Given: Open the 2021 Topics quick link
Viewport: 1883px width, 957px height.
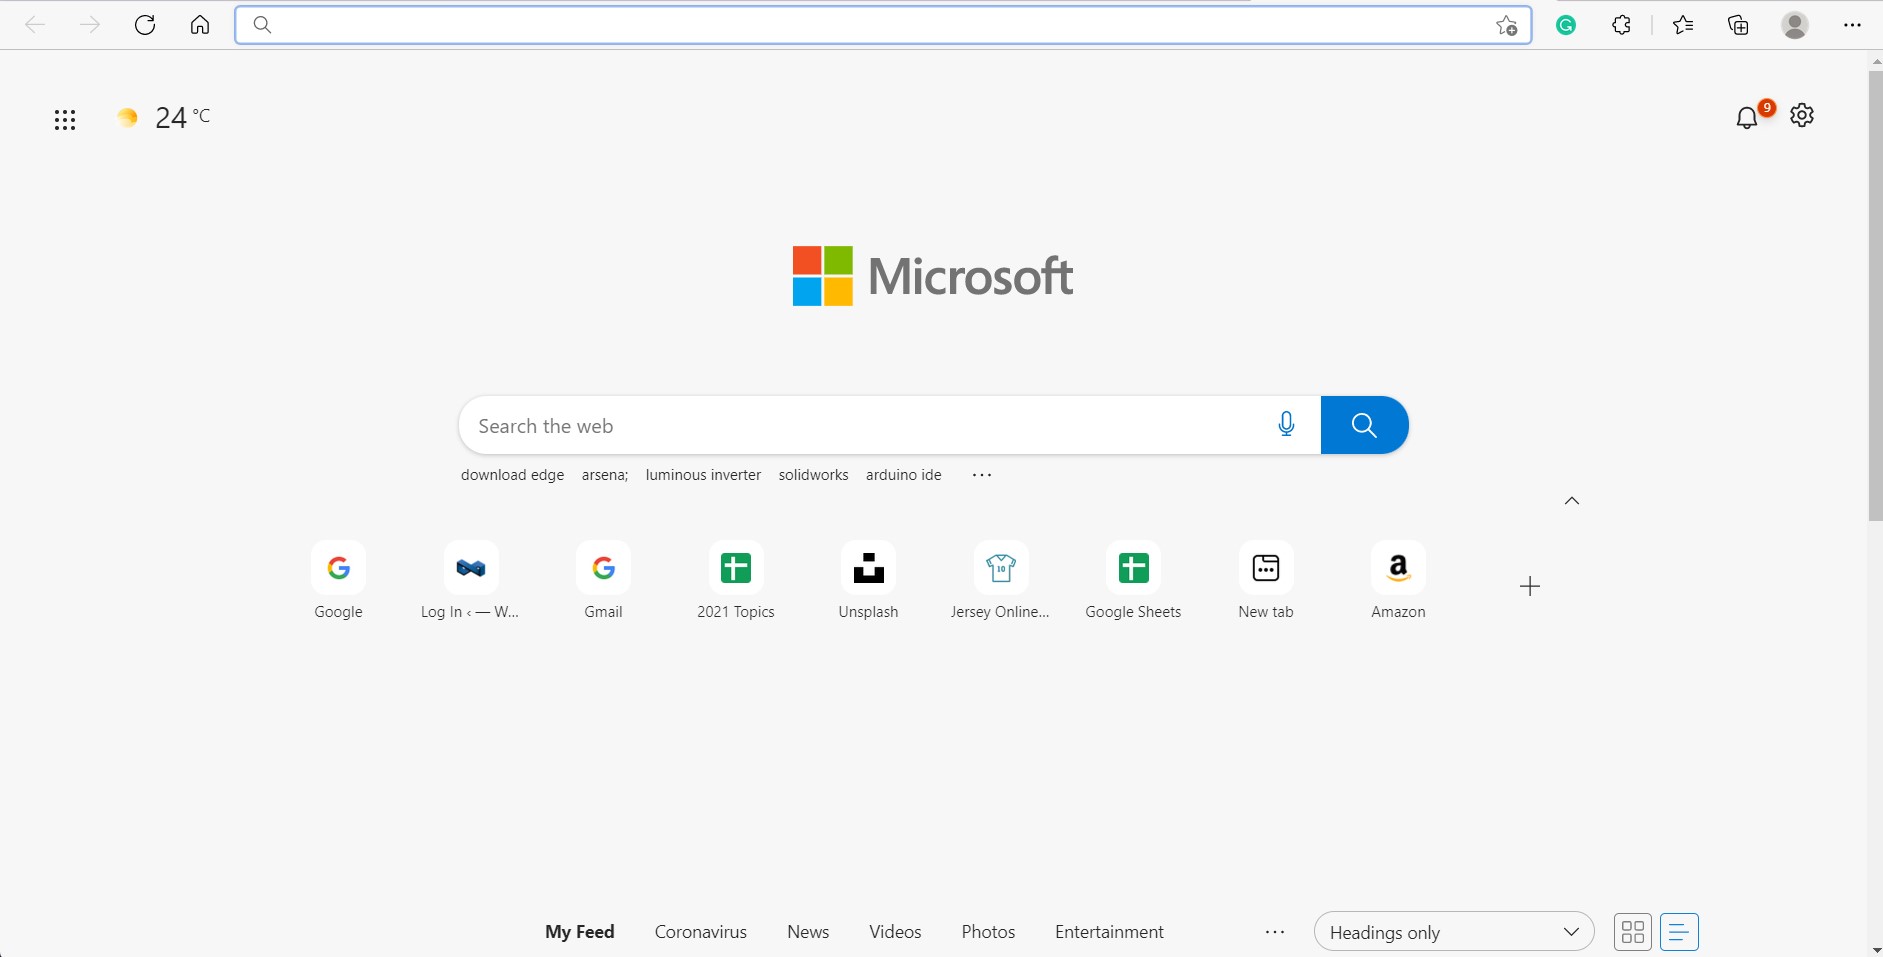Looking at the screenshot, I should click(x=736, y=581).
